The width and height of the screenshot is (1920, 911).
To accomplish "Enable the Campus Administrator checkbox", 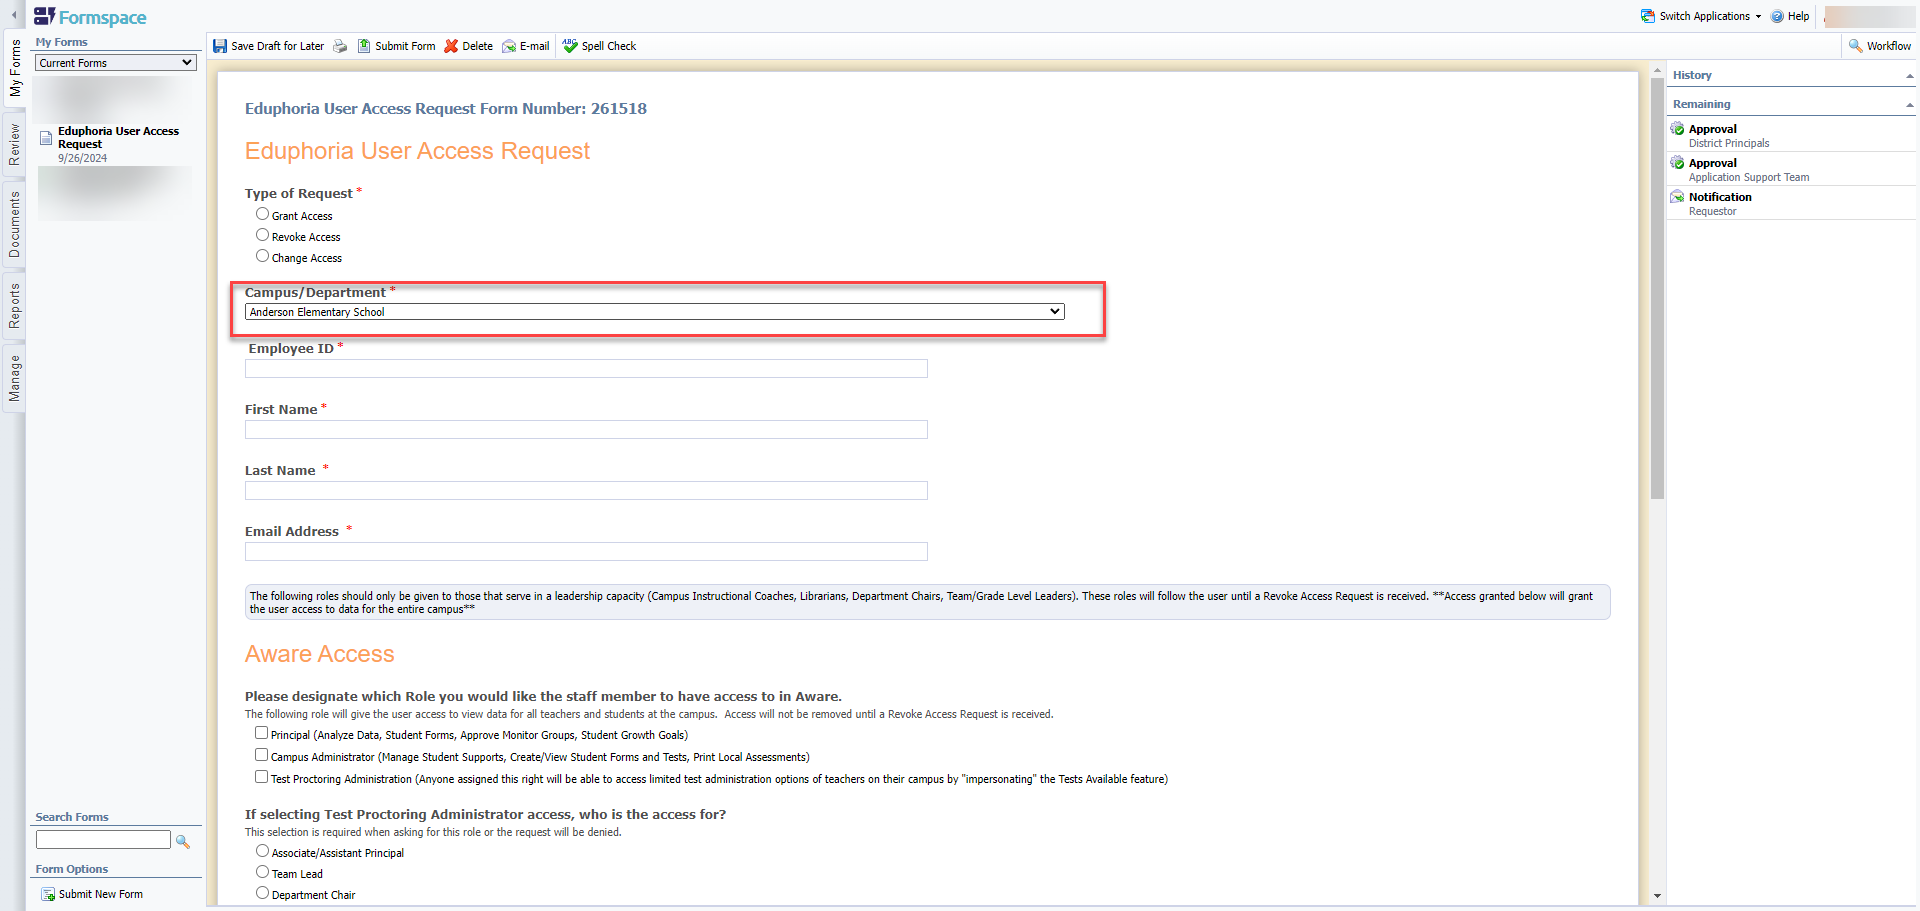I will [x=262, y=755].
